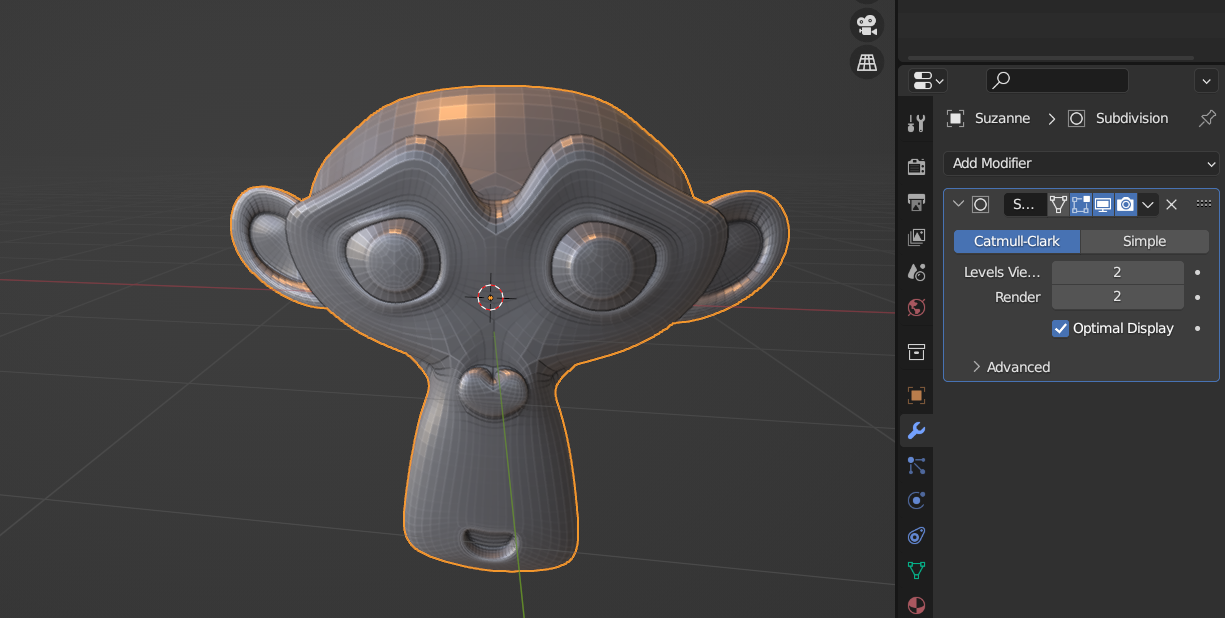The width and height of the screenshot is (1225, 618).
Task: Animate the Levels Viewport property dot
Action: tap(1197, 272)
